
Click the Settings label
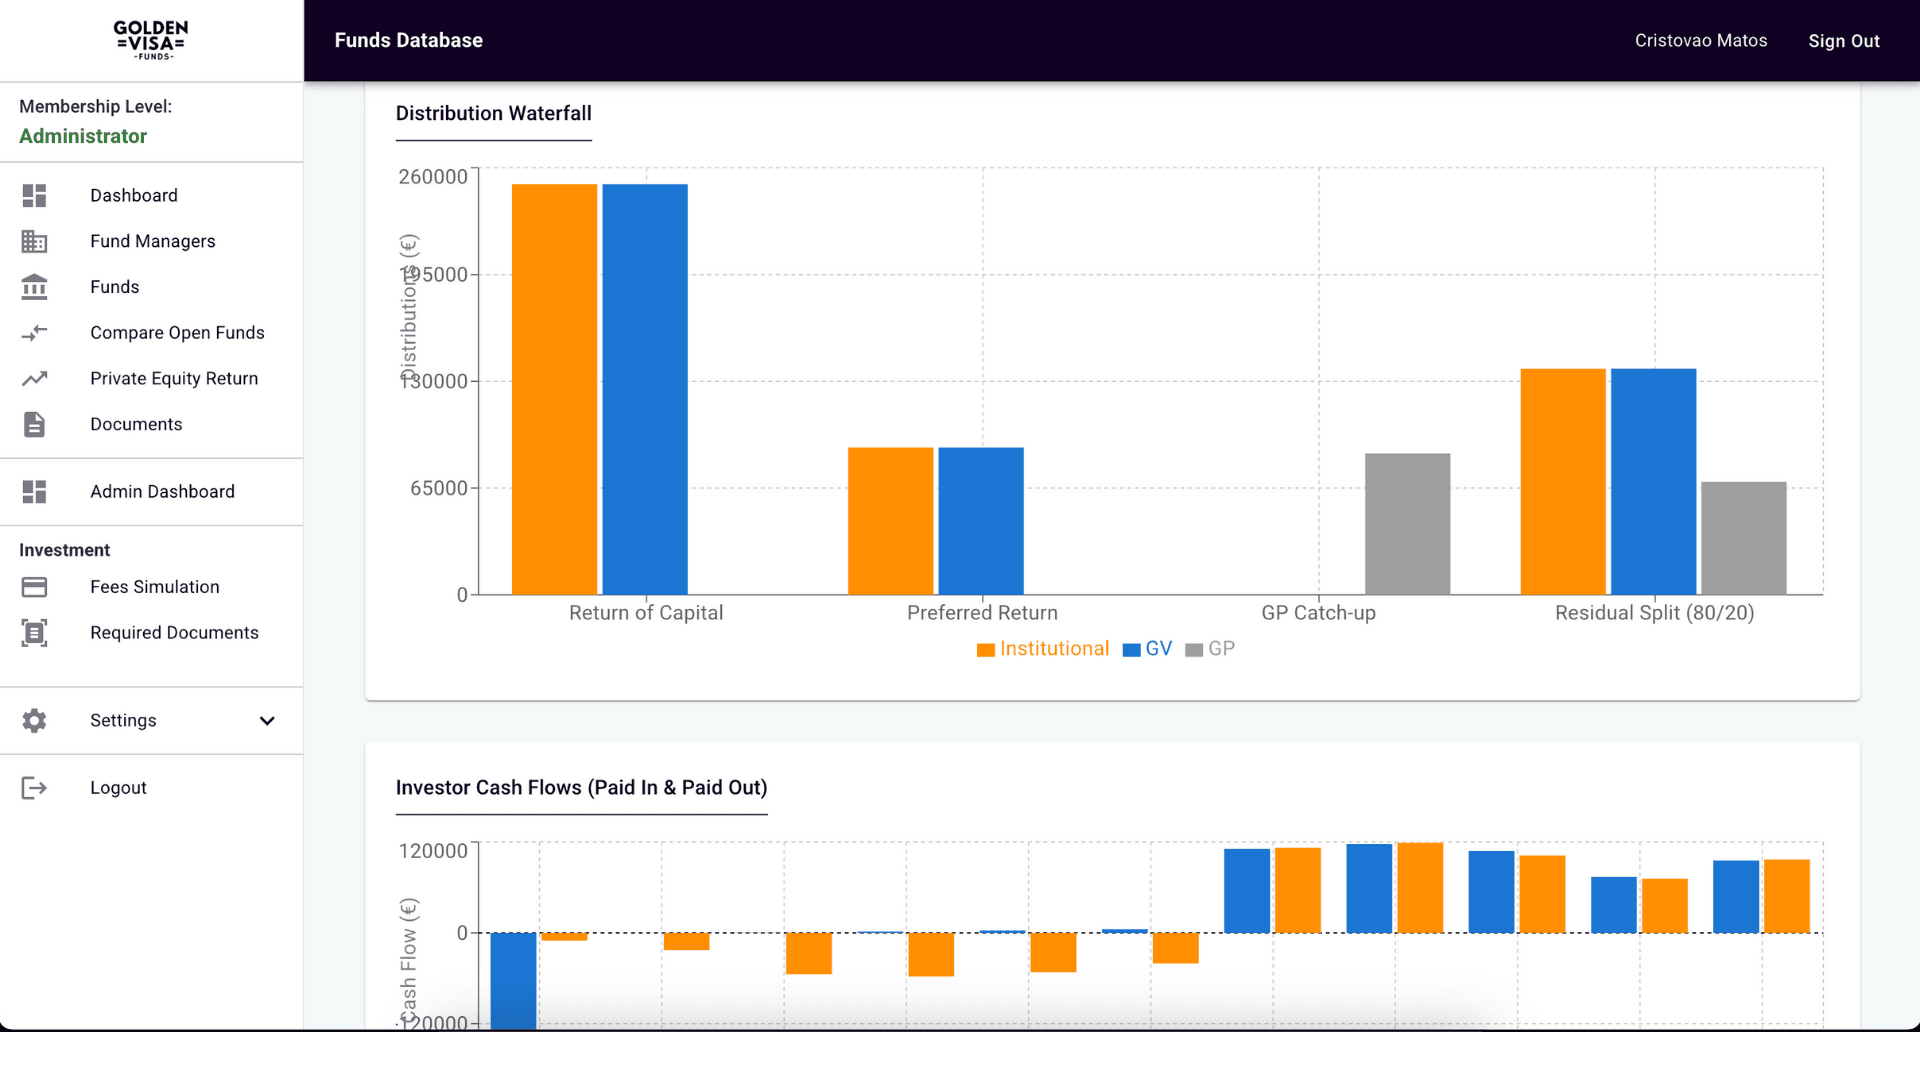(x=123, y=720)
